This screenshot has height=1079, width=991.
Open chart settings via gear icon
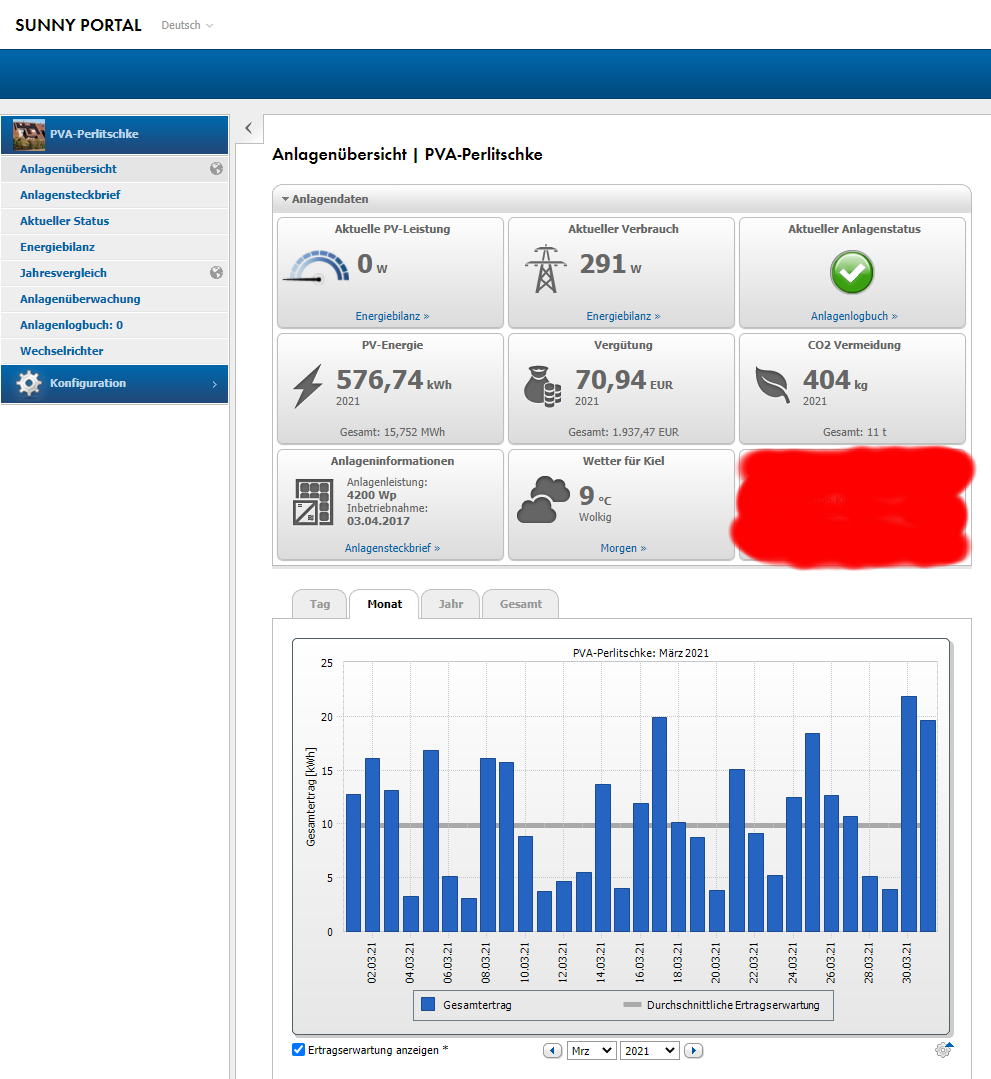pos(943,1050)
